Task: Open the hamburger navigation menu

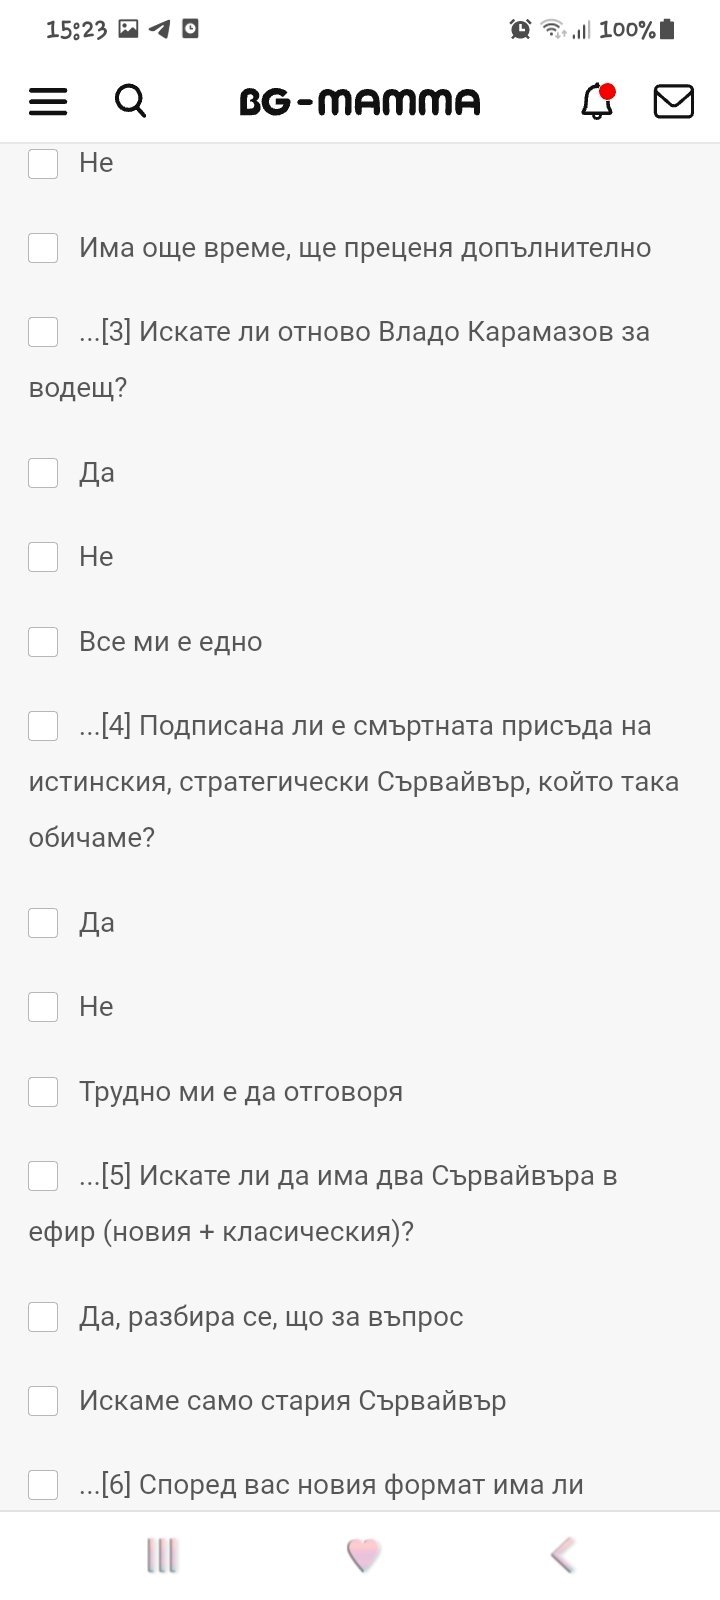Action: coord(48,101)
